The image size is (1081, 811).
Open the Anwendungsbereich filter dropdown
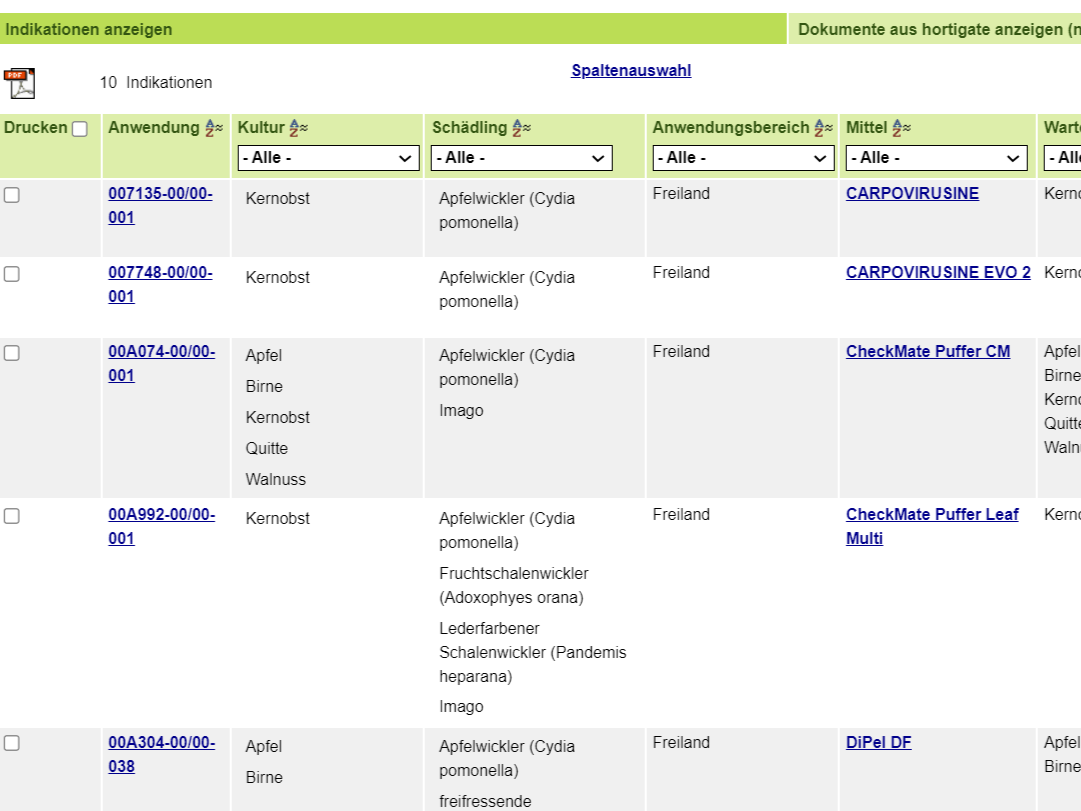pos(742,158)
